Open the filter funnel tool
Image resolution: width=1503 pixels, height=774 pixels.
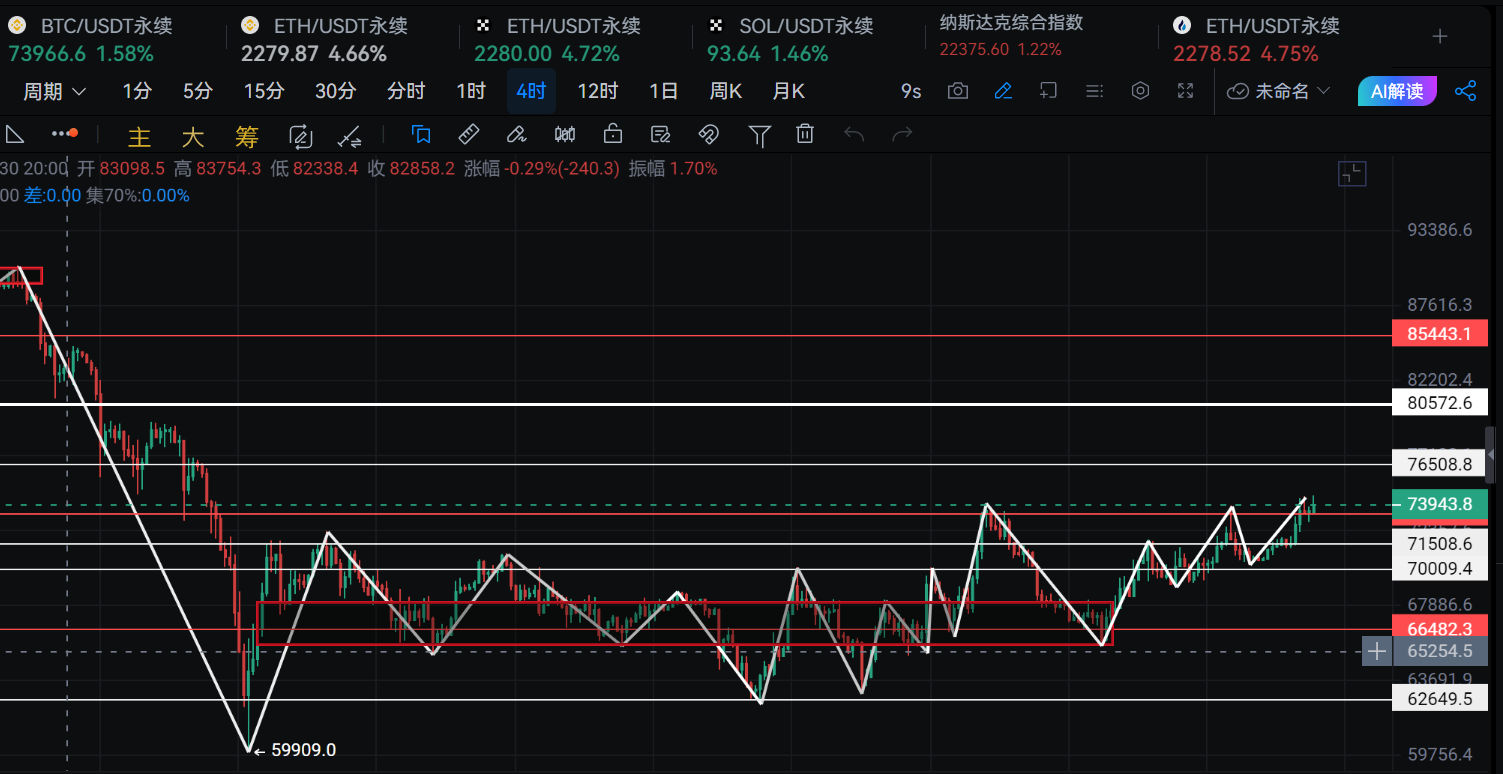coord(760,134)
